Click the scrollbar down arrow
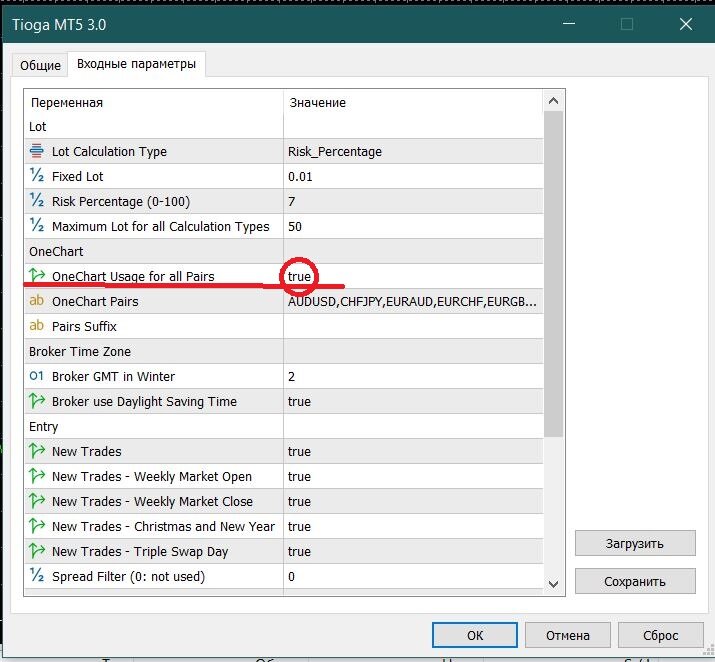The height and width of the screenshot is (662, 715). click(x=554, y=584)
